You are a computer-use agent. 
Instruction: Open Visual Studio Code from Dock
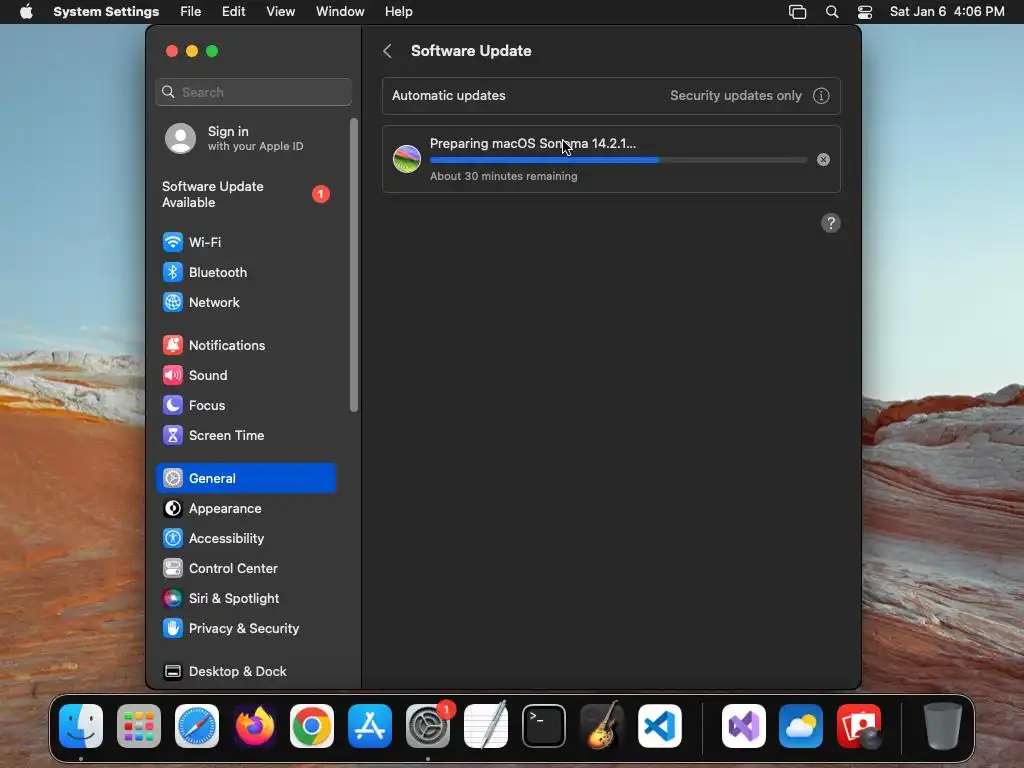click(660, 726)
